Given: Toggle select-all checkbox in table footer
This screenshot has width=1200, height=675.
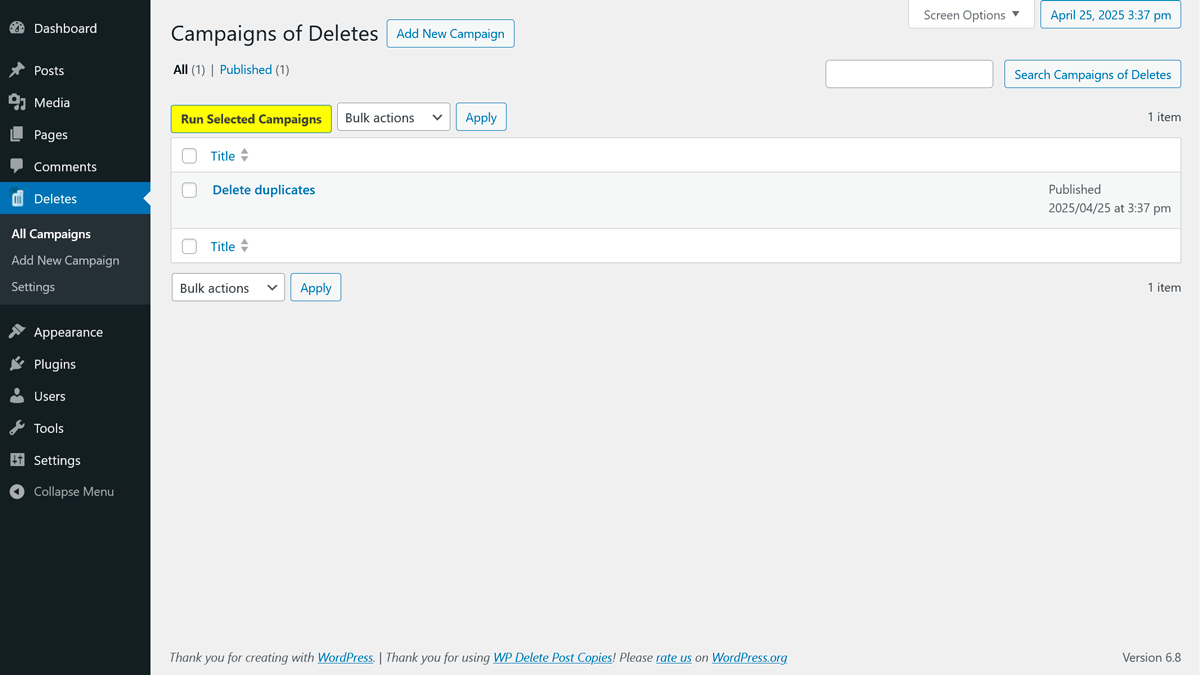Looking at the screenshot, I should click(189, 246).
